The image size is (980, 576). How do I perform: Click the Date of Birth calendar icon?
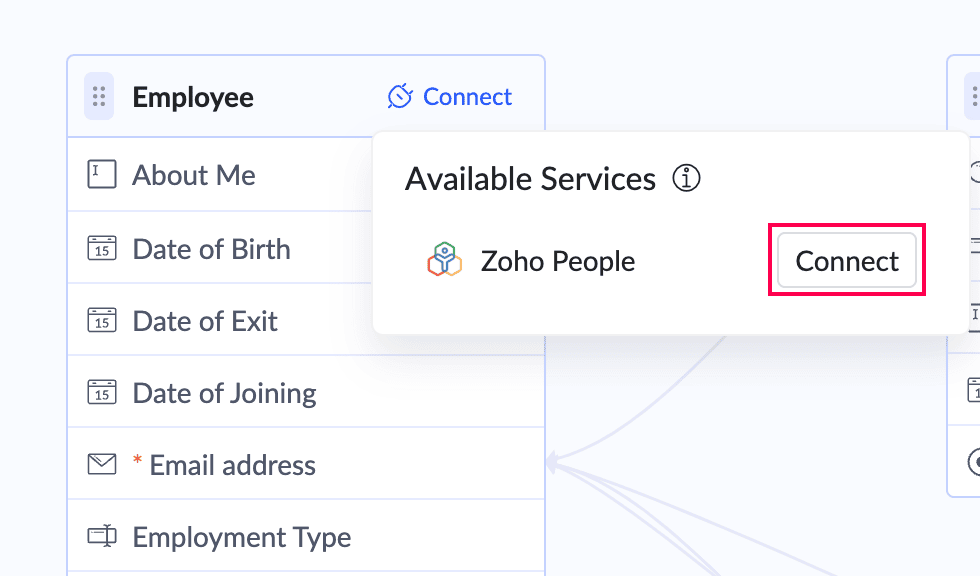pyautogui.click(x=102, y=248)
